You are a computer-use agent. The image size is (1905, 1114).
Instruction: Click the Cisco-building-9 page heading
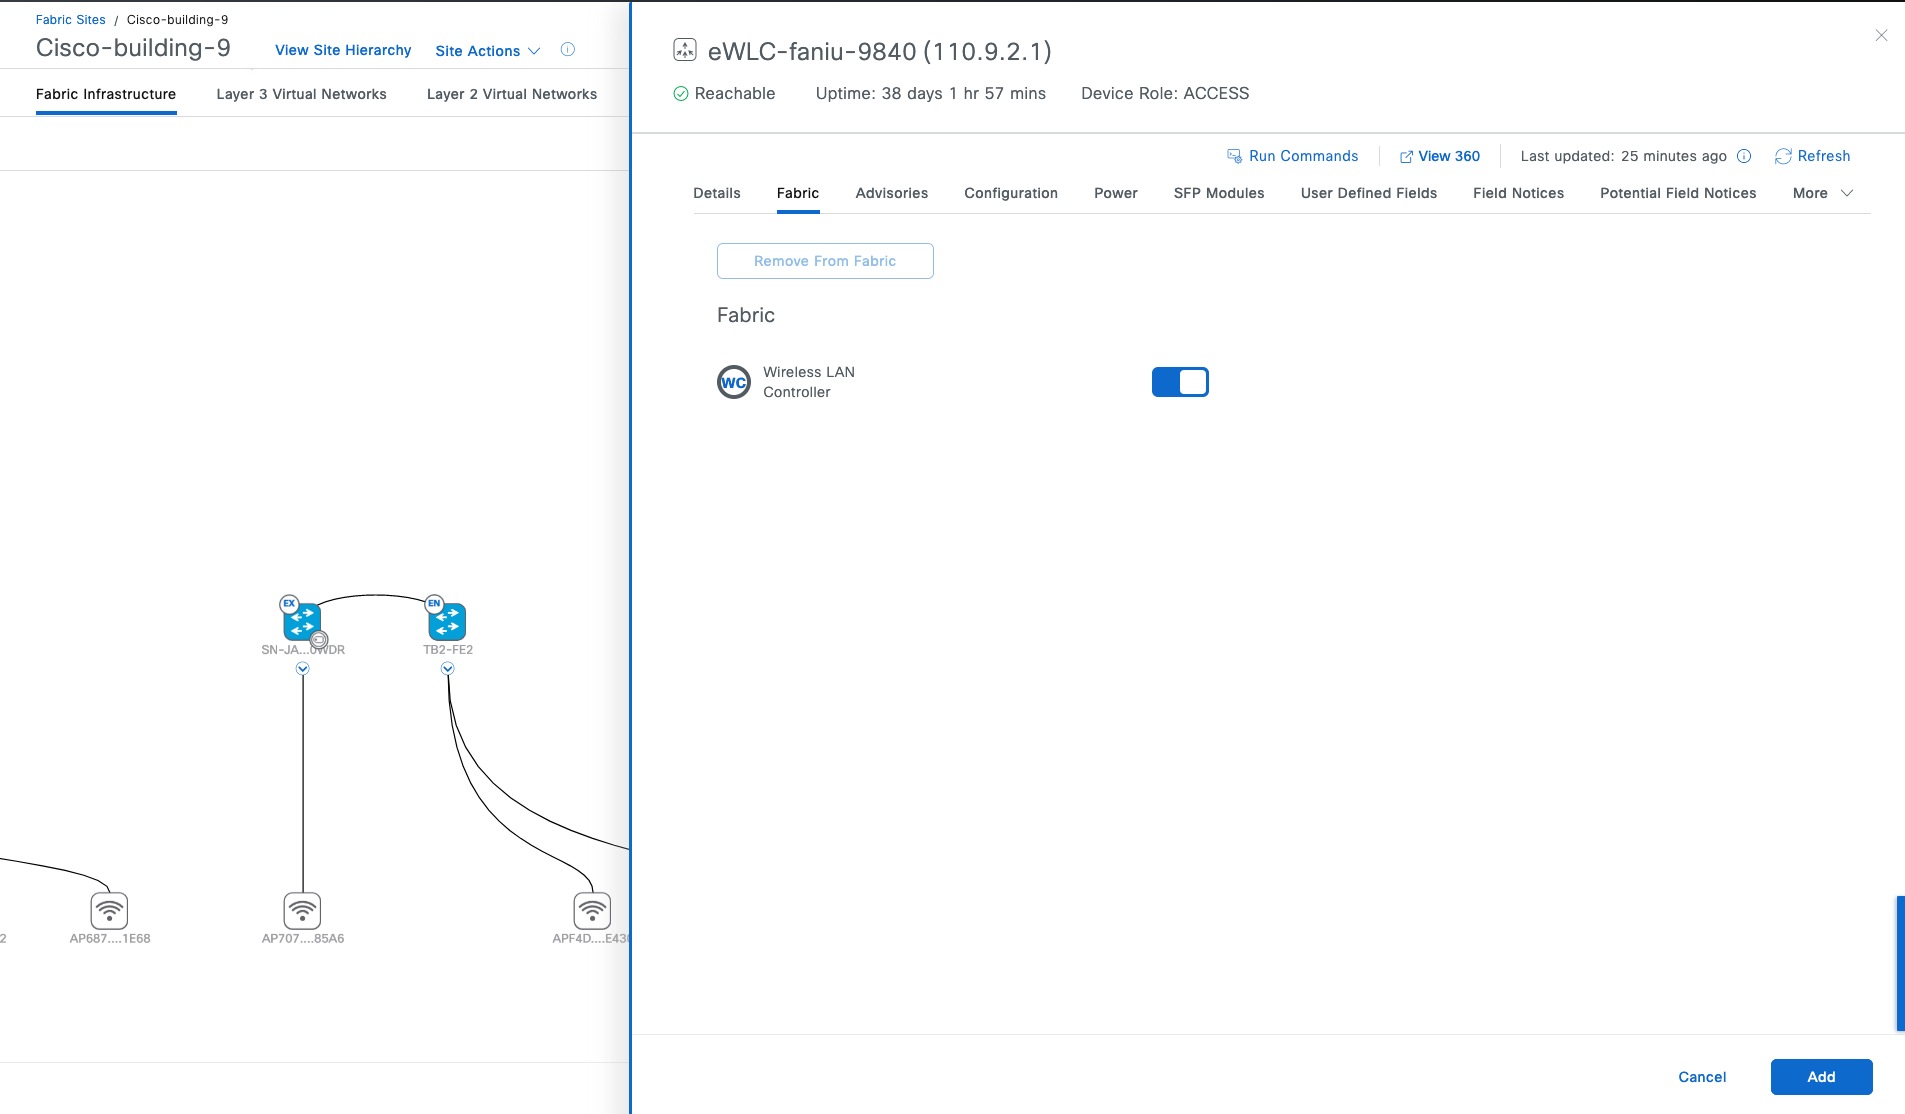(x=133, y=48)
